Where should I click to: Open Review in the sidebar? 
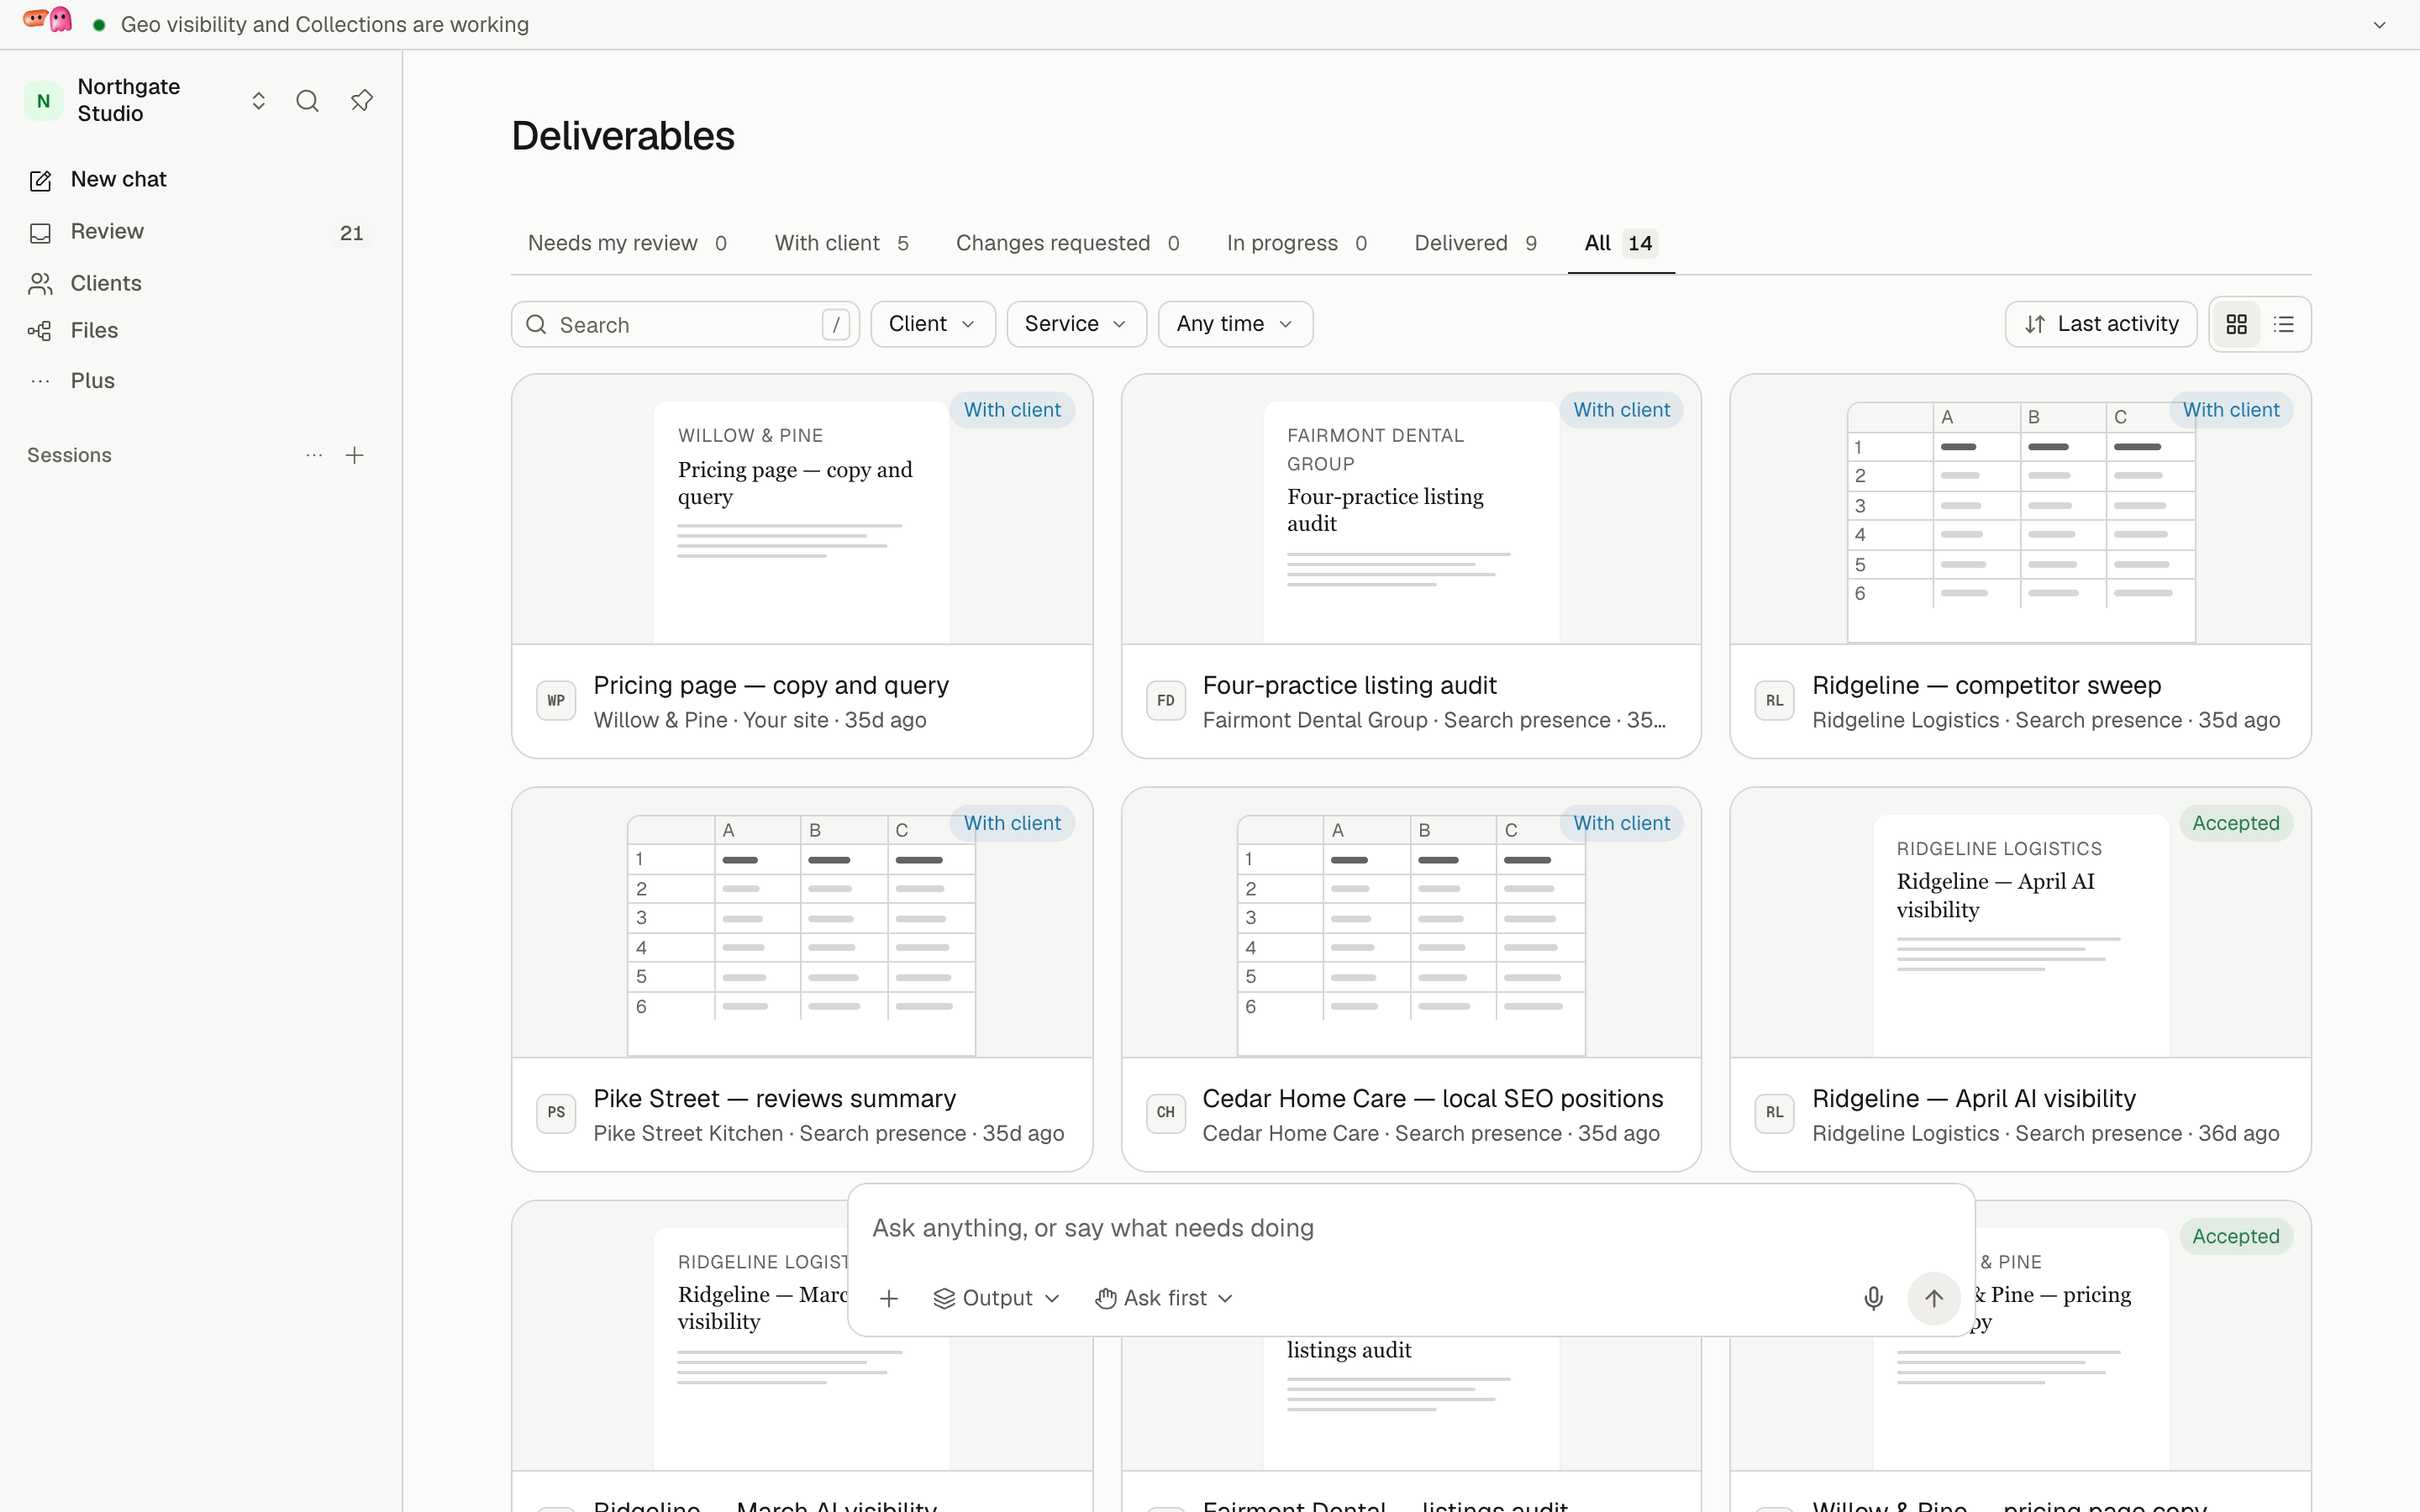[x=200, y=232]
